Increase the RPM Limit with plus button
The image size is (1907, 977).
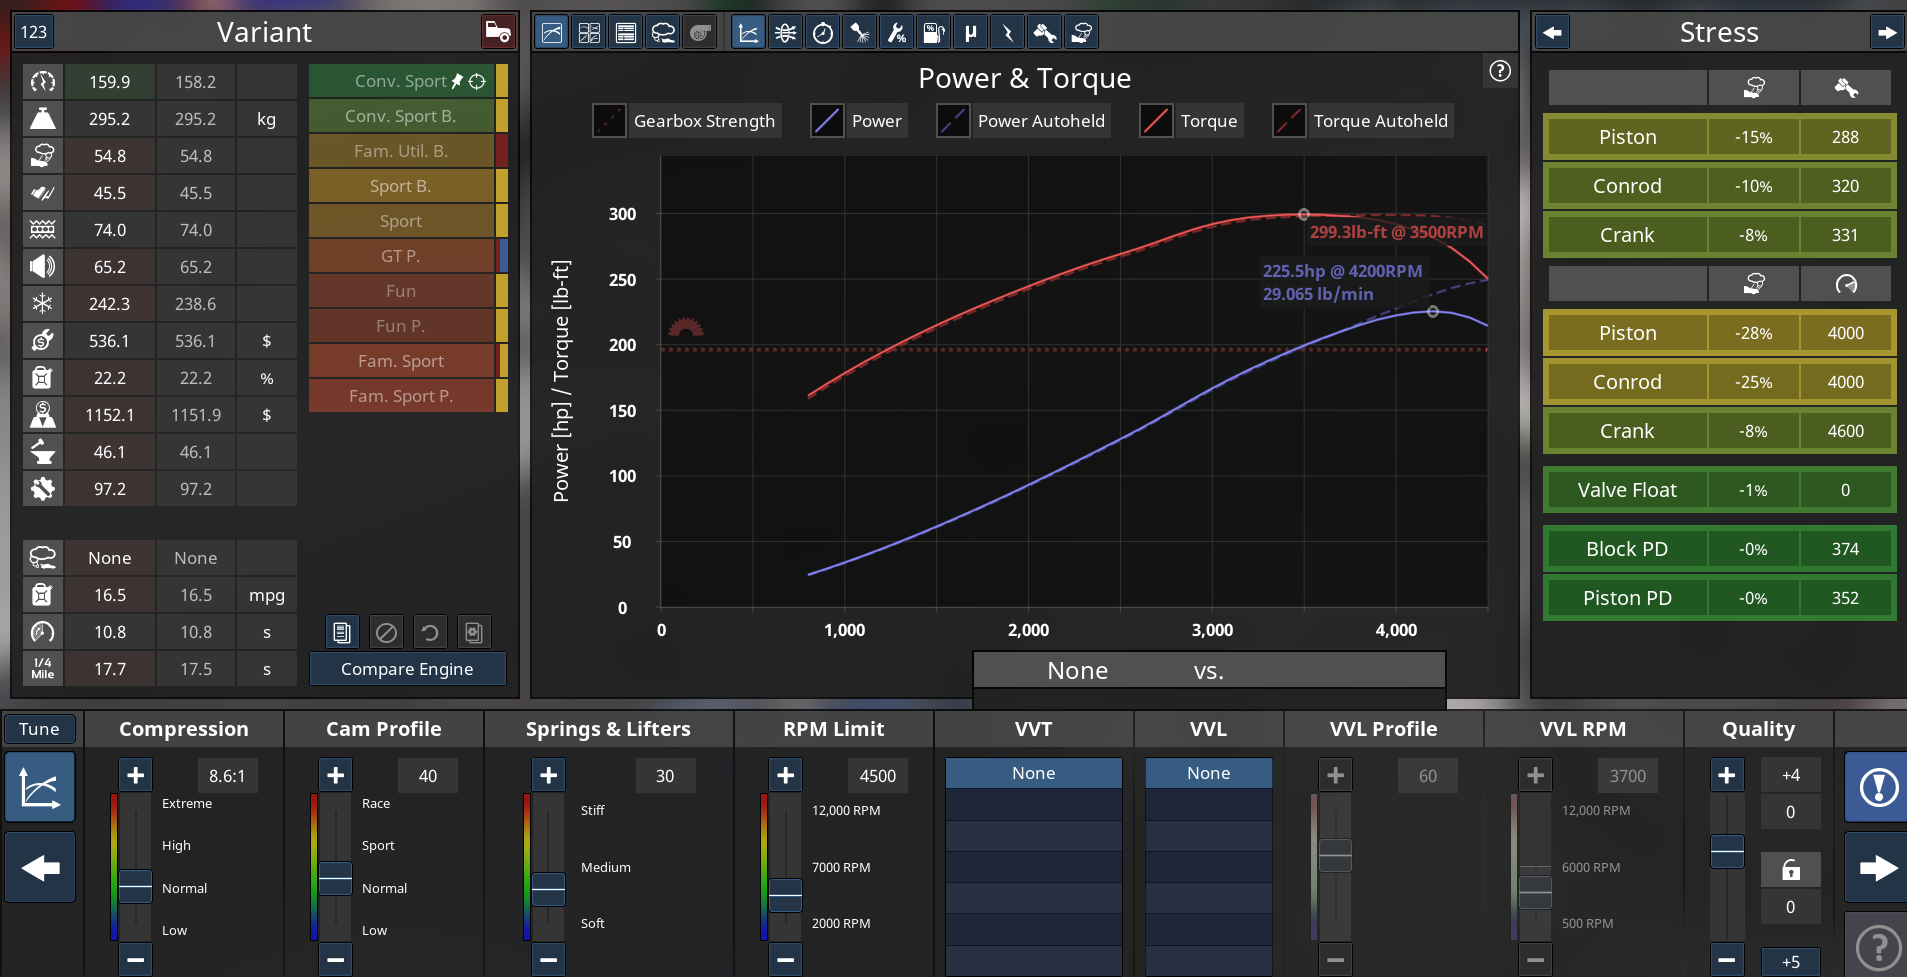click(x=785, y=775)
